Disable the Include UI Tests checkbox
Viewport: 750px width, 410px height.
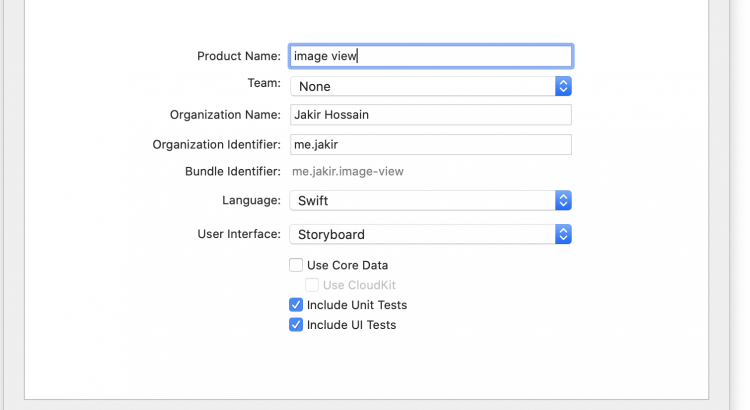pyautogui.click(x=296, y=325)
